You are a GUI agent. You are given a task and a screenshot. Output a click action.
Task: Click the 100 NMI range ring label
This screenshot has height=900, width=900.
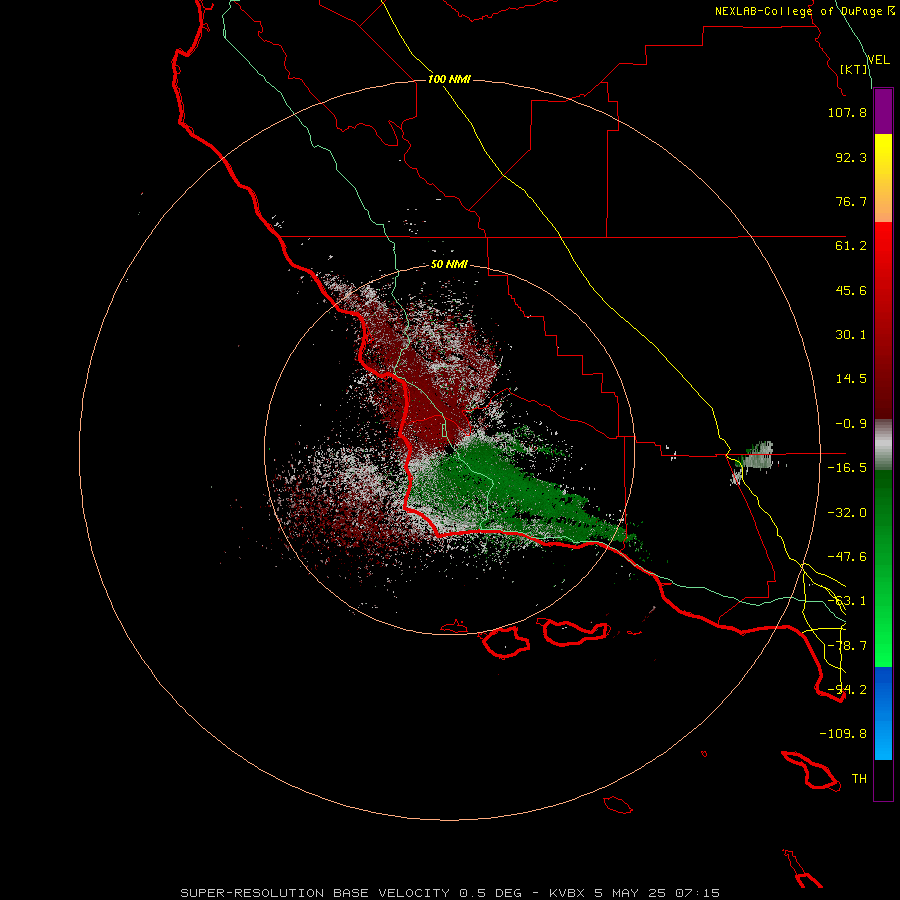449,79
